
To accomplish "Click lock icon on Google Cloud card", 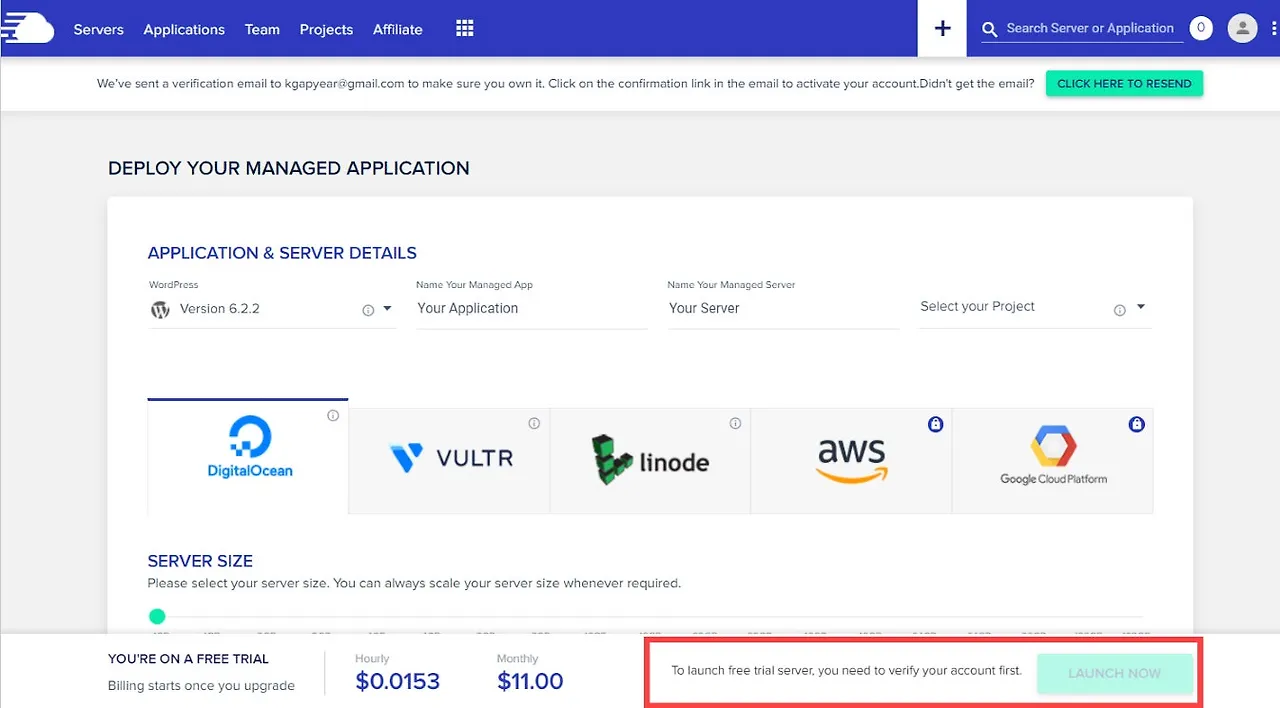I will coord(1136,425).
